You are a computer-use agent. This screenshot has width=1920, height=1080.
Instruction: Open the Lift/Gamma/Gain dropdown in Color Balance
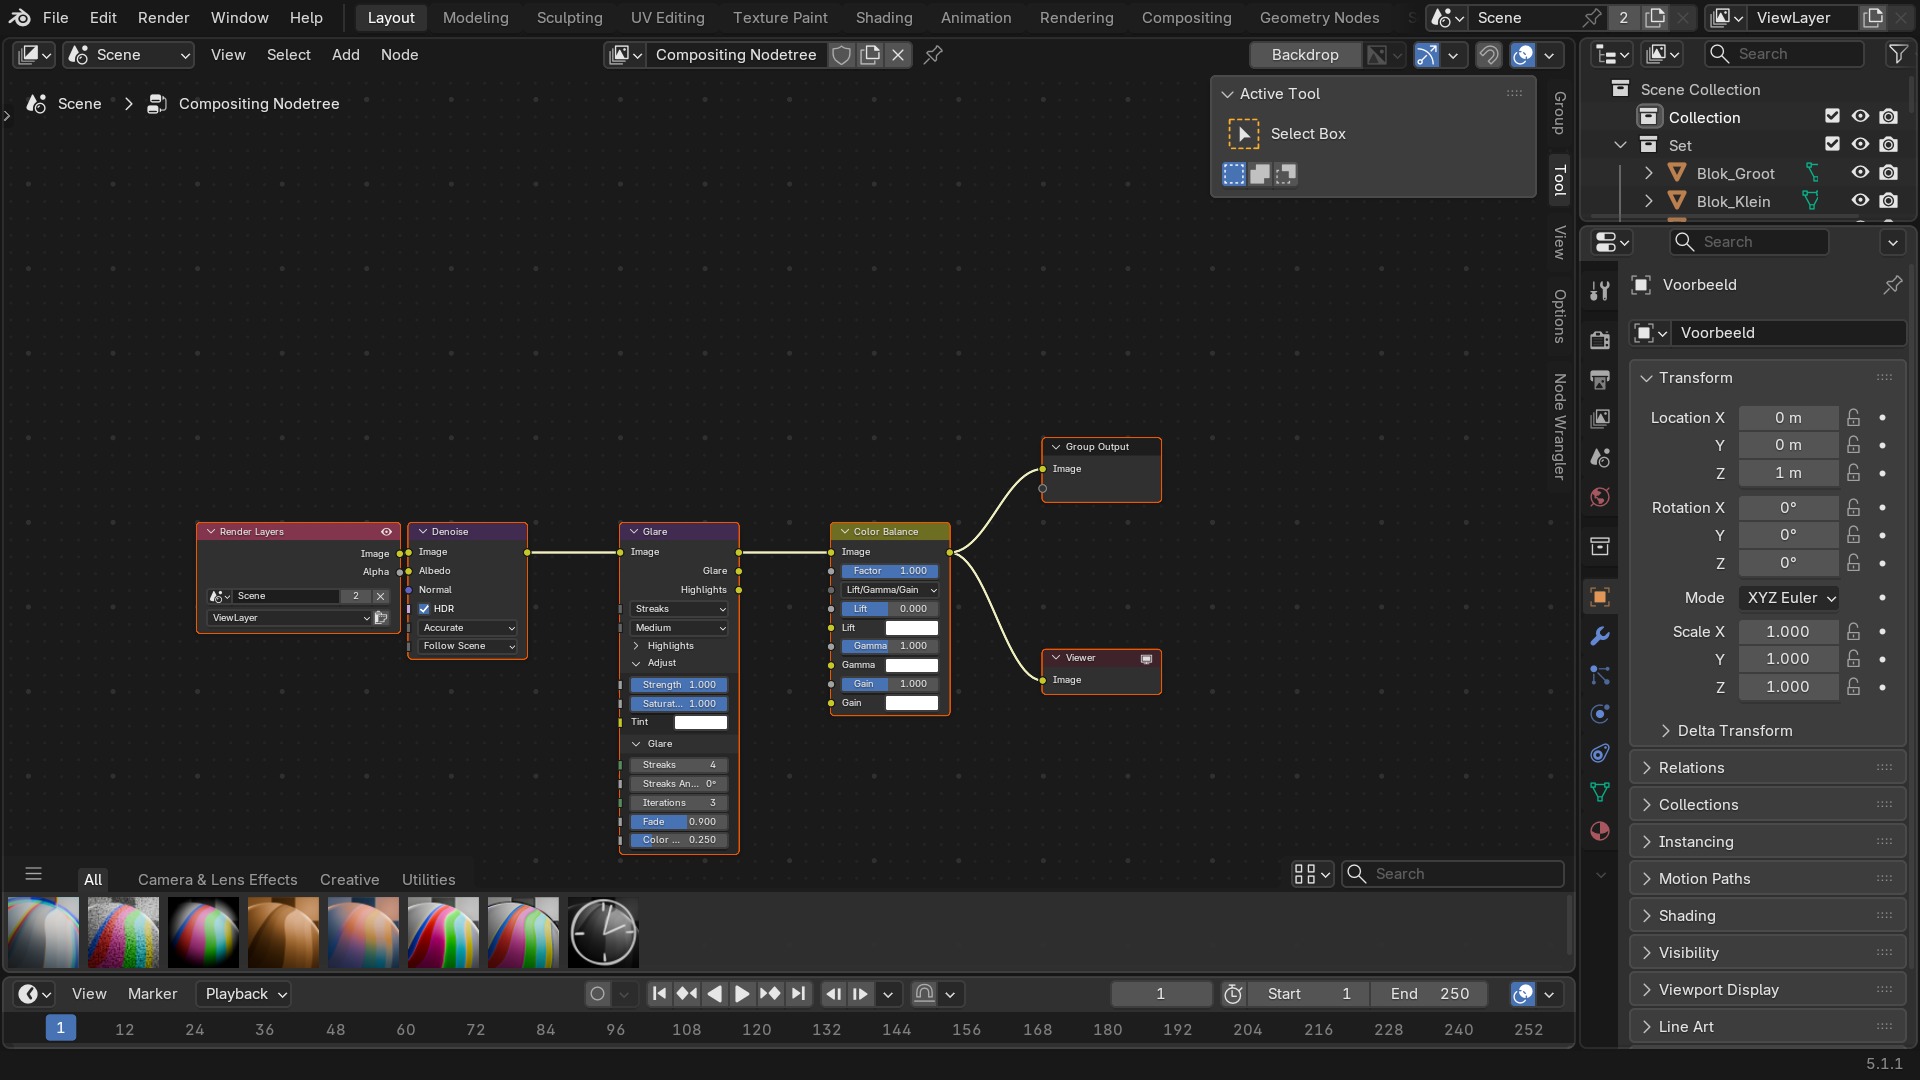(x=890, y=590)
